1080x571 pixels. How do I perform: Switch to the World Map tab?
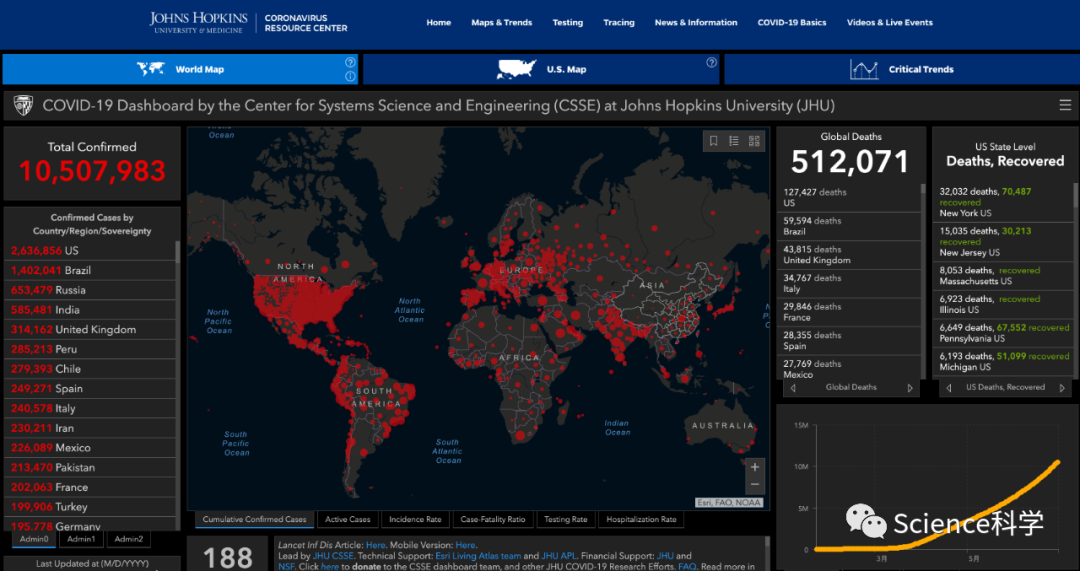click(180, 69)
